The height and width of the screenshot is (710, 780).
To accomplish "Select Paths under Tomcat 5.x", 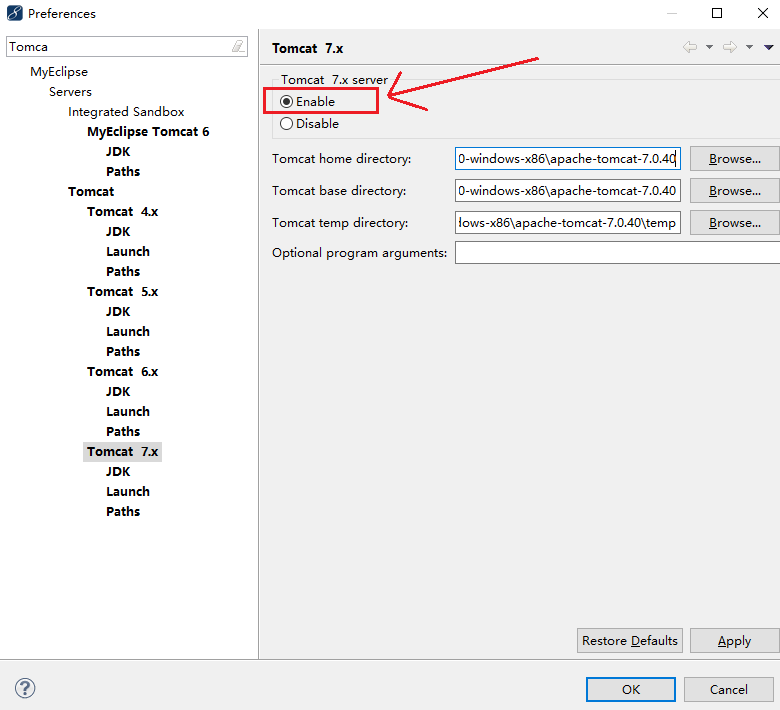I will pos(123,352).
